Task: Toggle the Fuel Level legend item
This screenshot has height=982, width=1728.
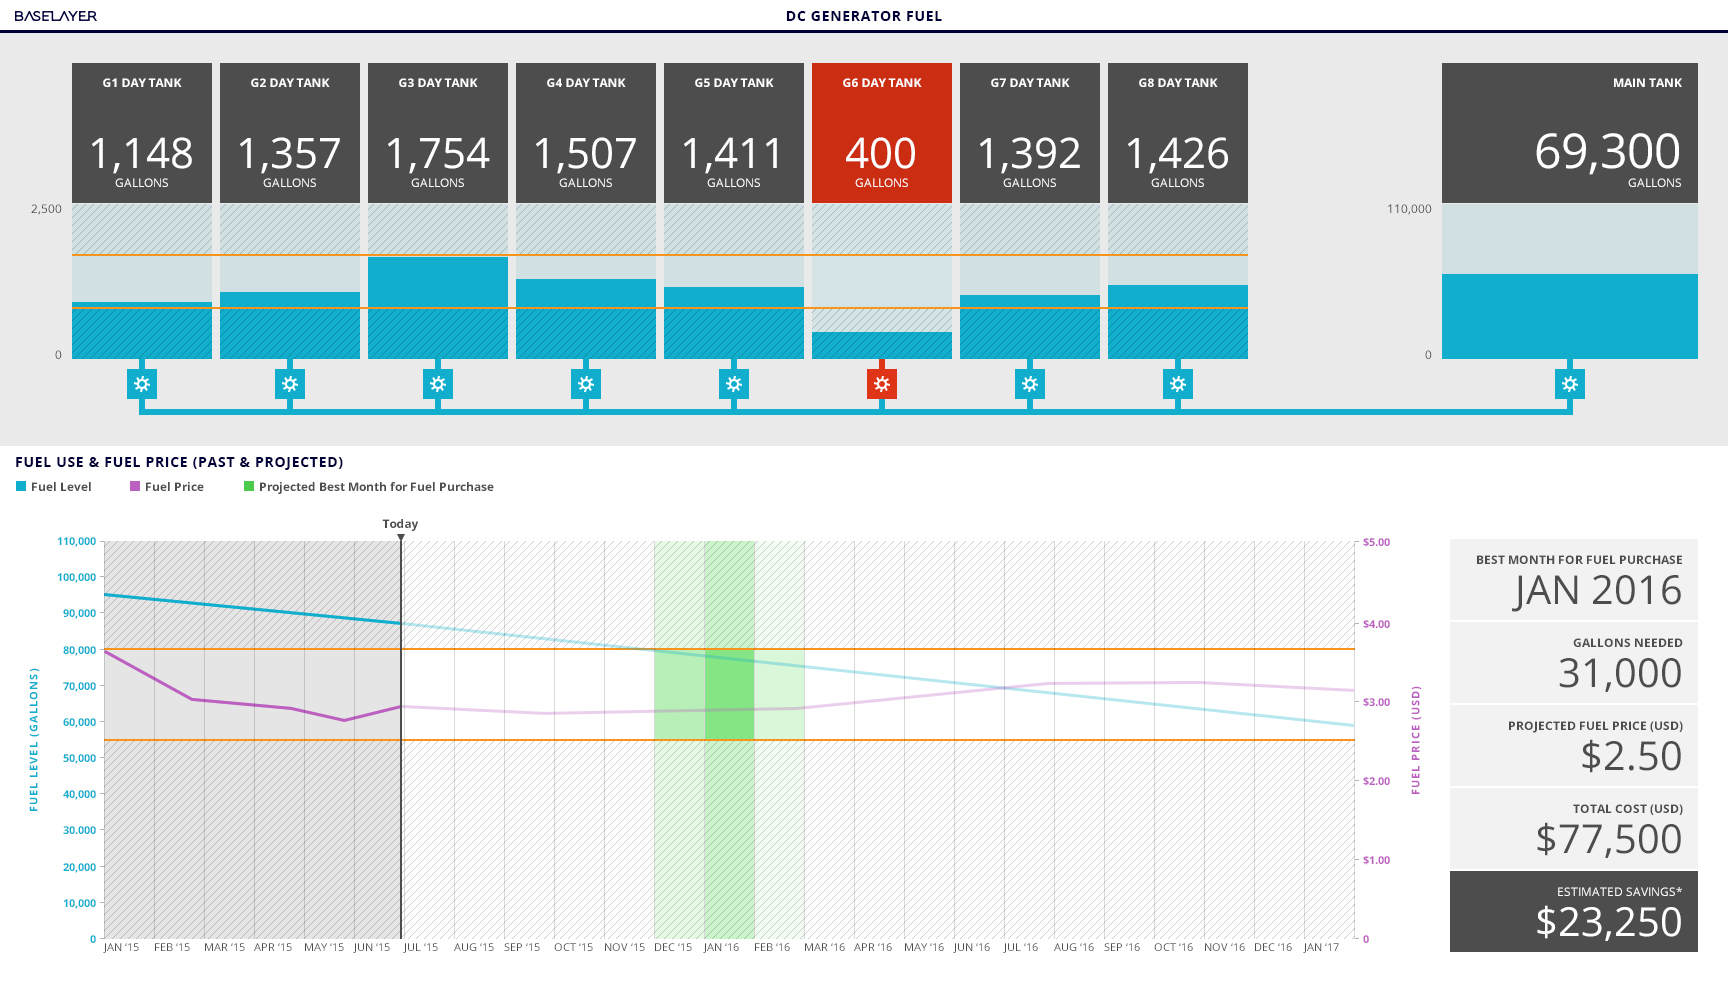Action: [x=54, y=487]
